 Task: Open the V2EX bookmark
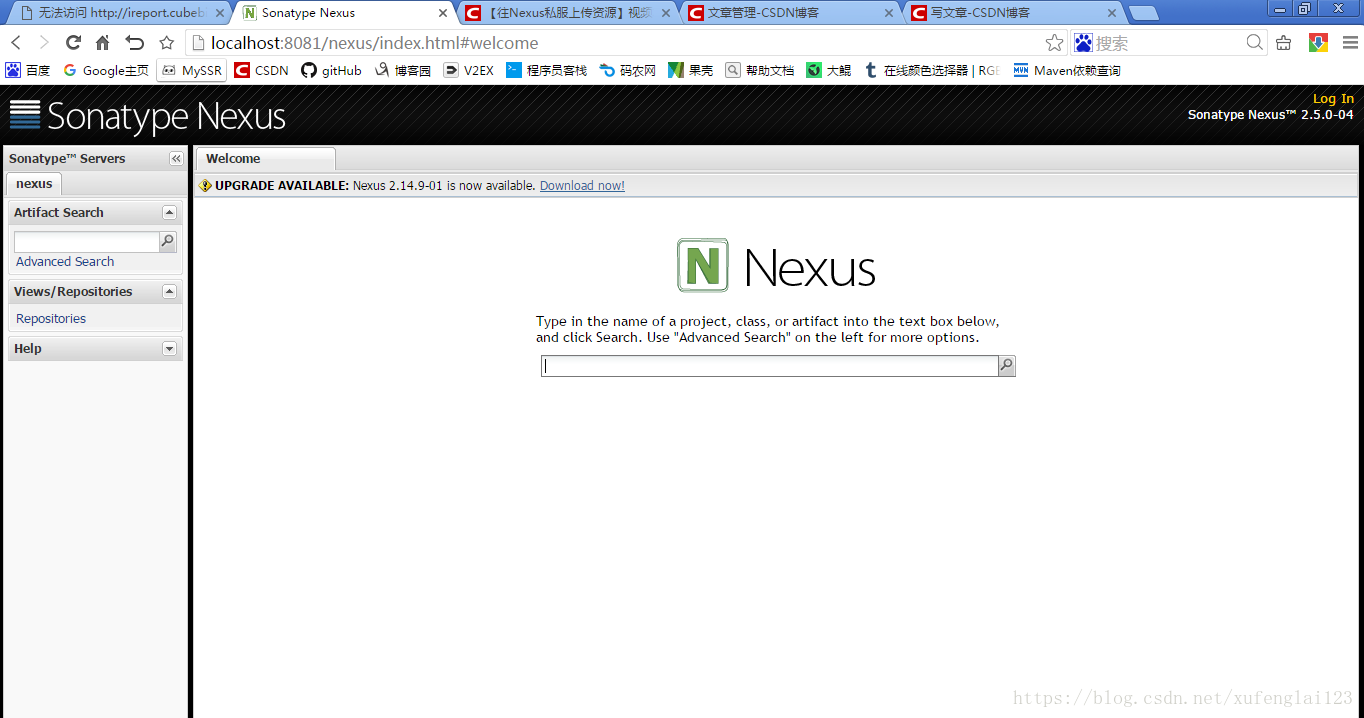(468, 70)
